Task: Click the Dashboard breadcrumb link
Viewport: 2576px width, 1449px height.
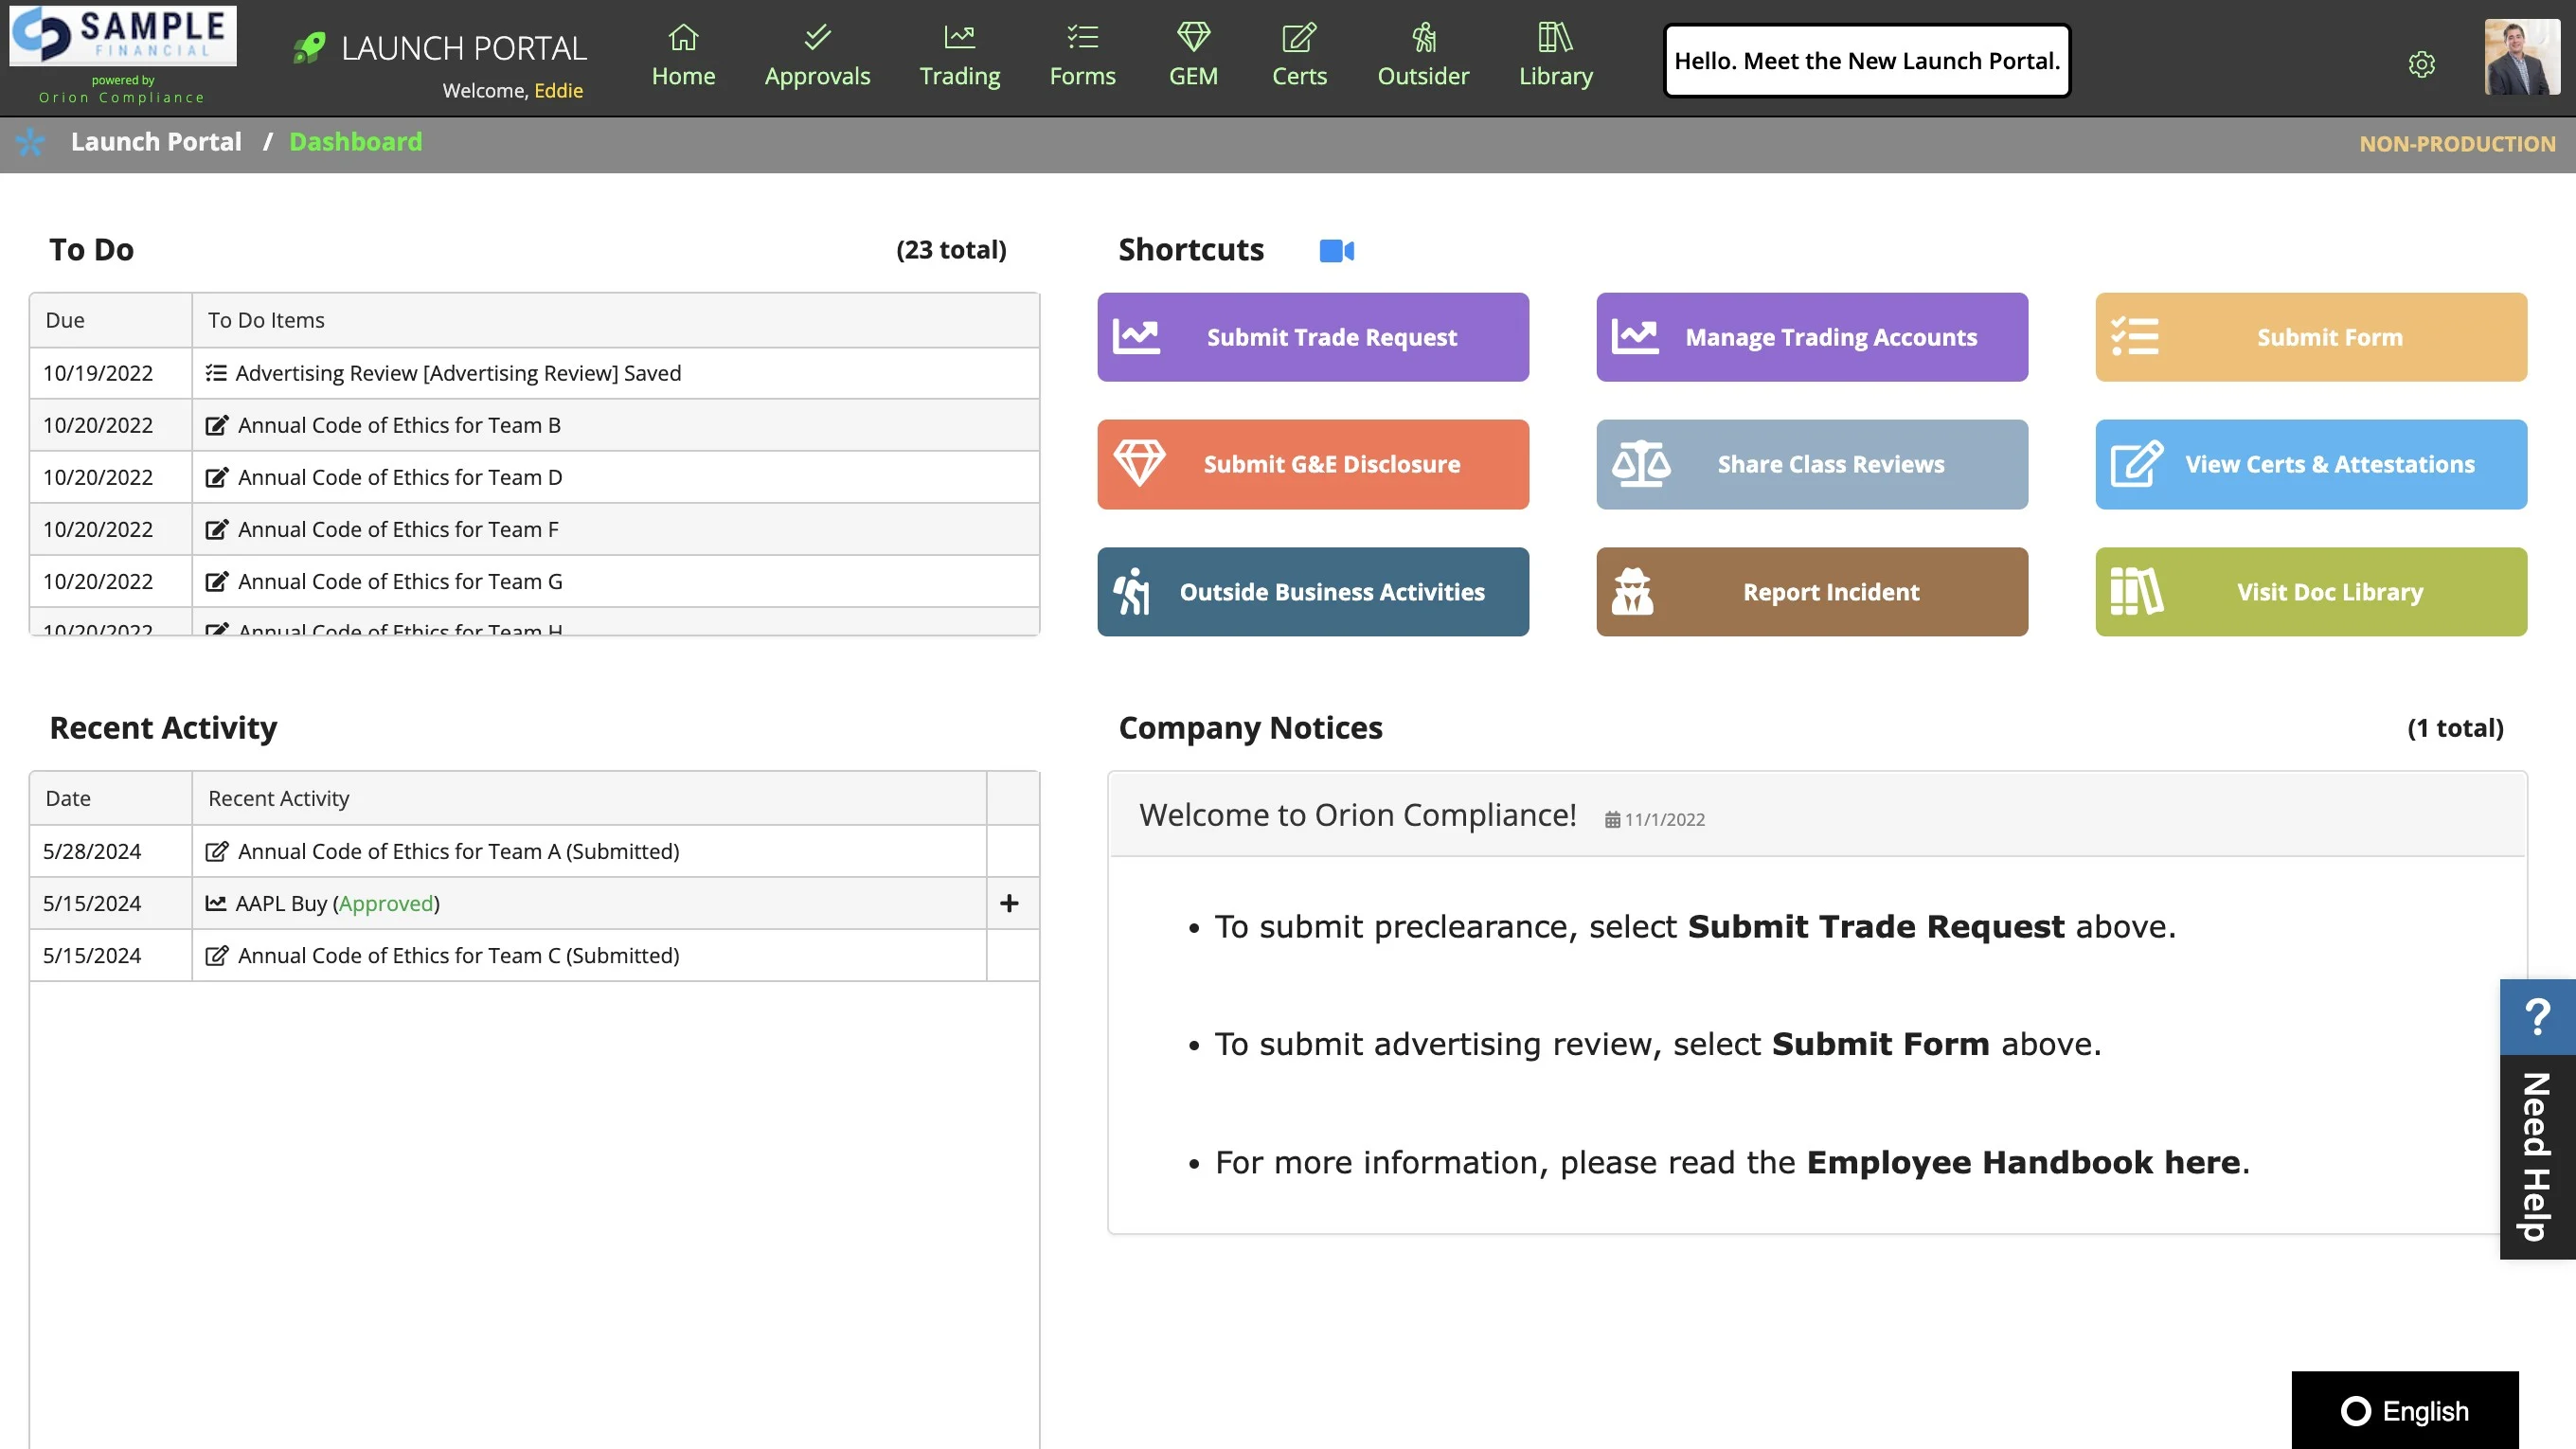Action: 355,142
